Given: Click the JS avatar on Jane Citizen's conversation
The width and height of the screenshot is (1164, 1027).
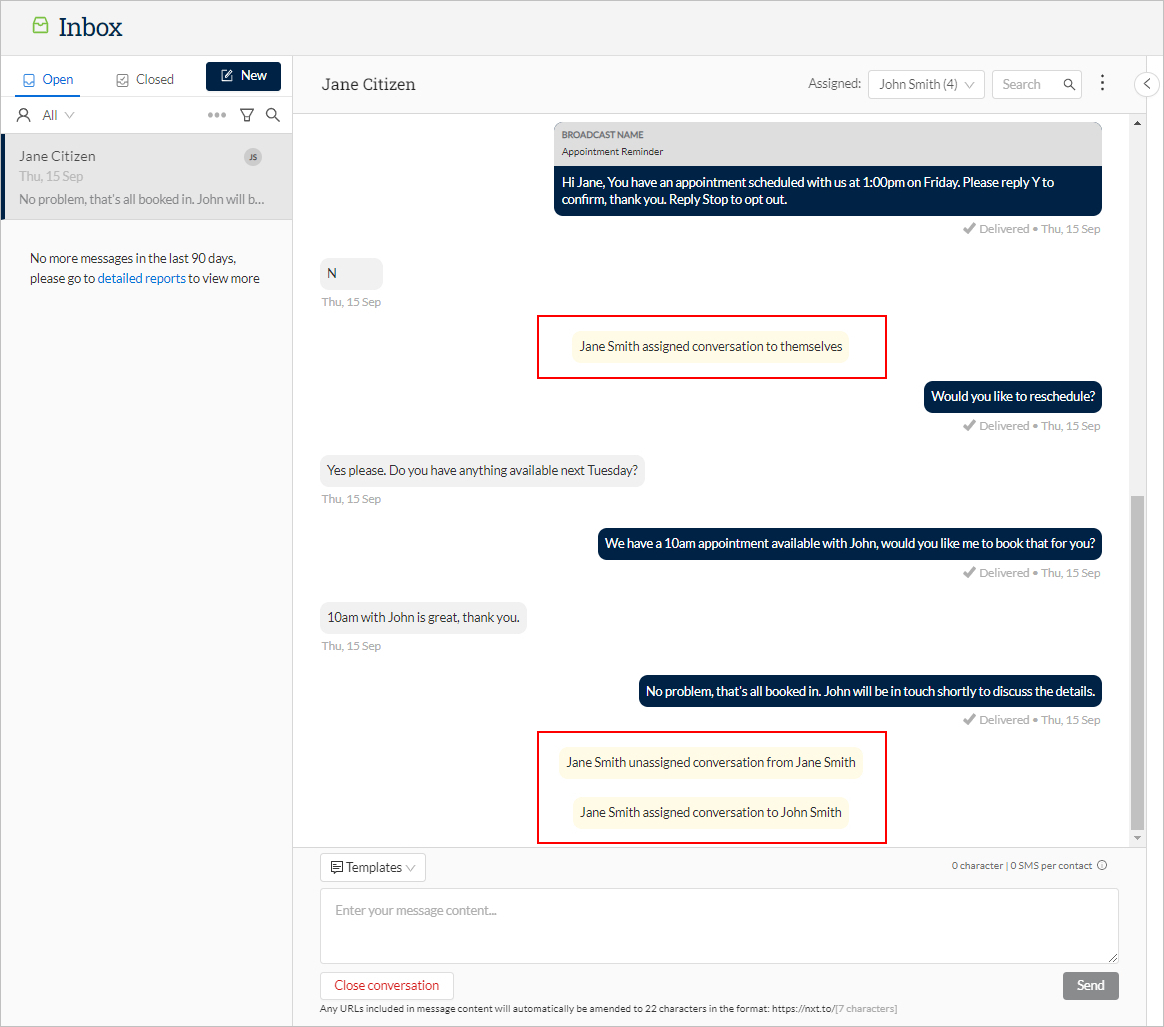Looking at the screenshot, I should click(253, 156).
